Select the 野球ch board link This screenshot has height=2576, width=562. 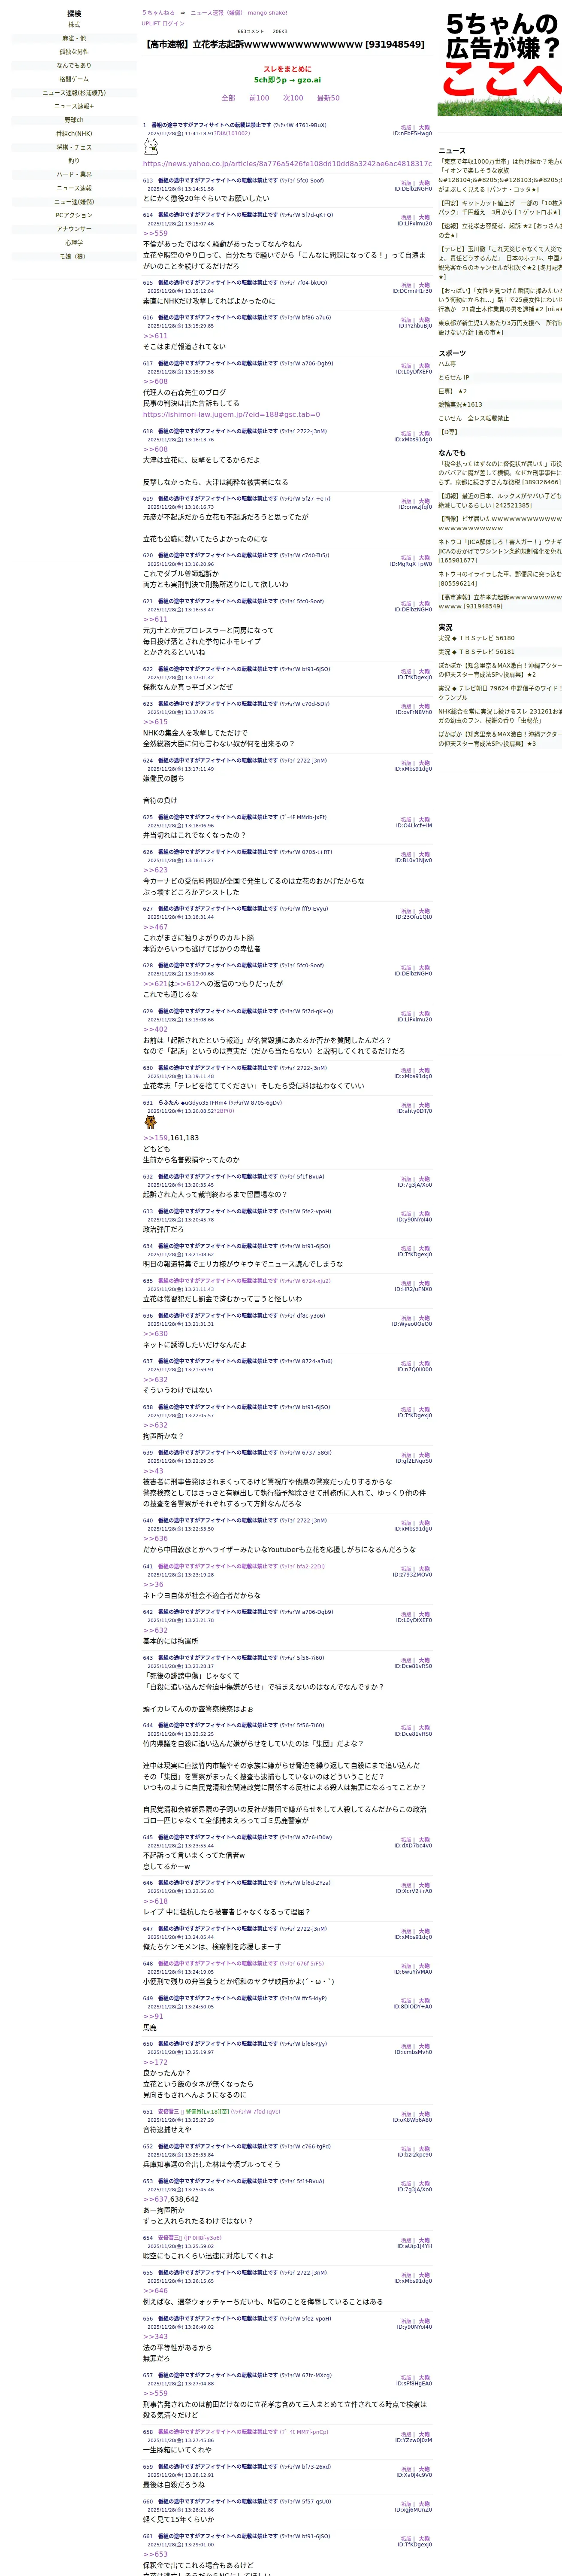point(74,120)
